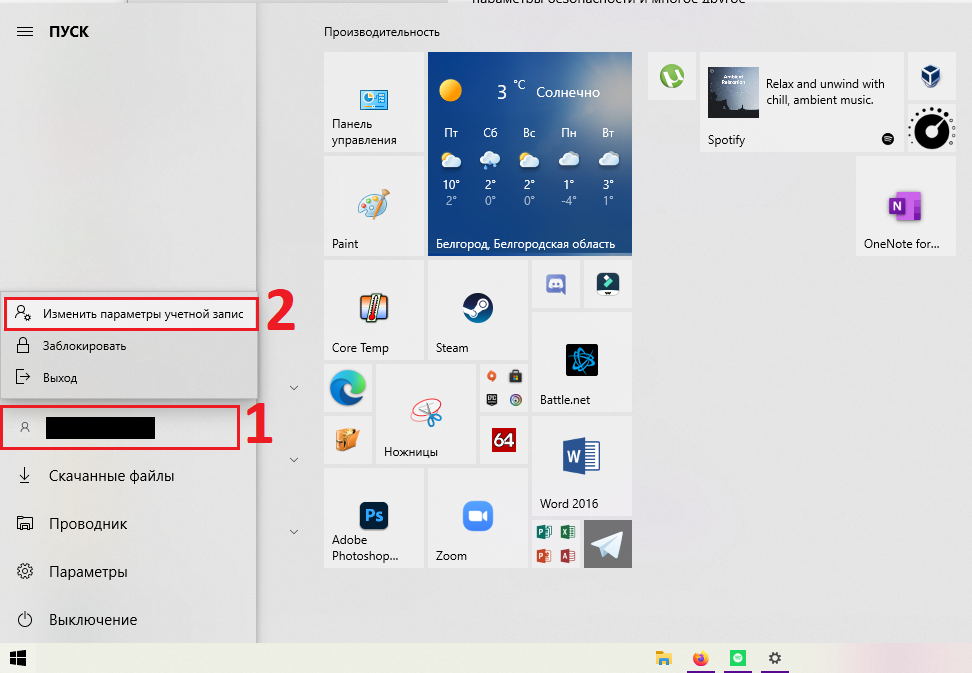Switch to Spotify on the taskbar

[x=738, y=658]
